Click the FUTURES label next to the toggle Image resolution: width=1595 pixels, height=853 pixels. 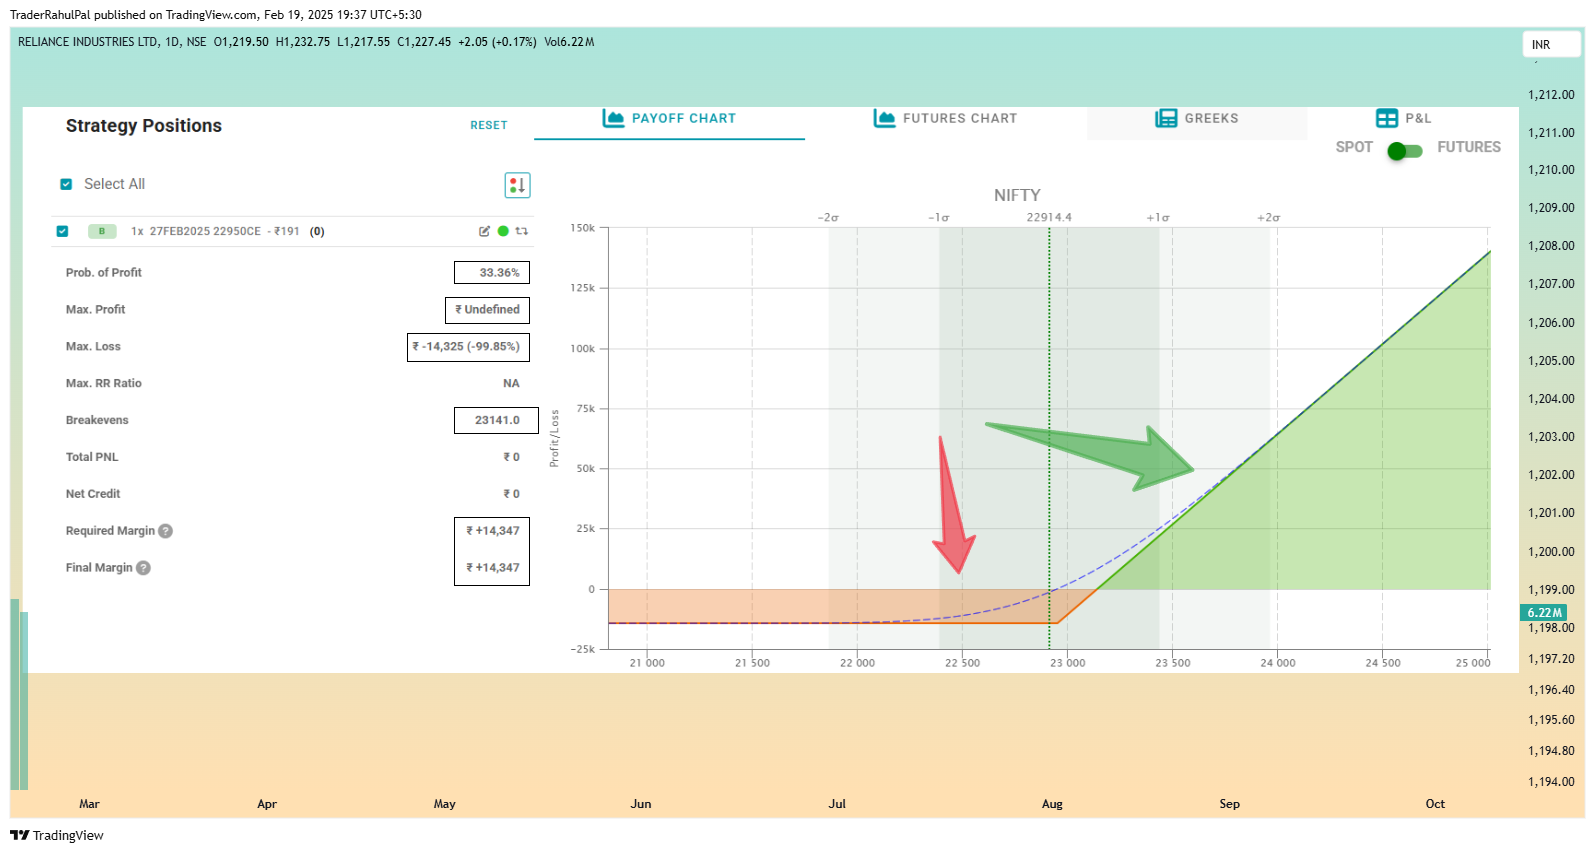(x=1469, y=147)
